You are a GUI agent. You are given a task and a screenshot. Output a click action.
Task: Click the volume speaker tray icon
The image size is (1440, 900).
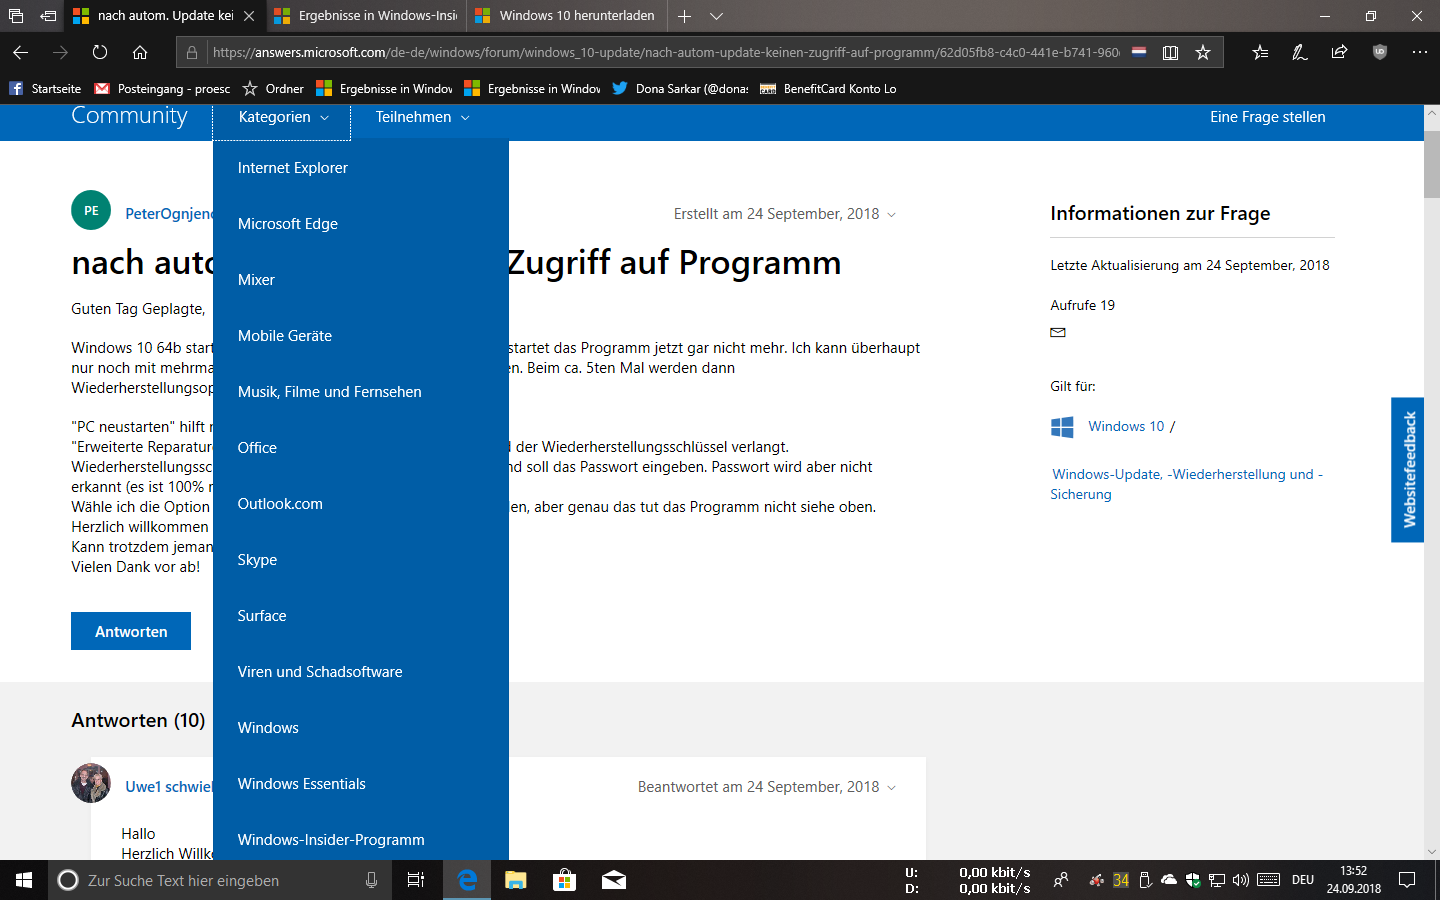[x=1241, y=880]
